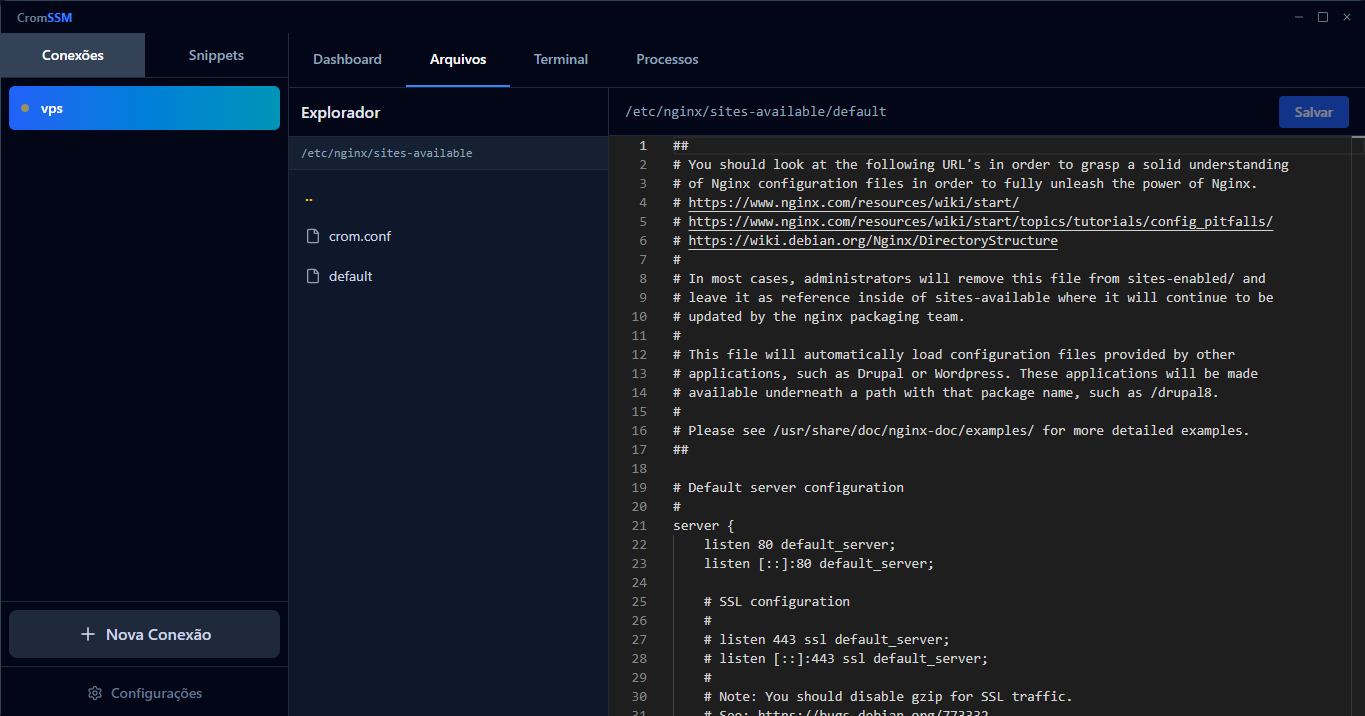Screen dimensions: 1365x716
Task: Click the status dot on vps connection
Action: [25, 108]
